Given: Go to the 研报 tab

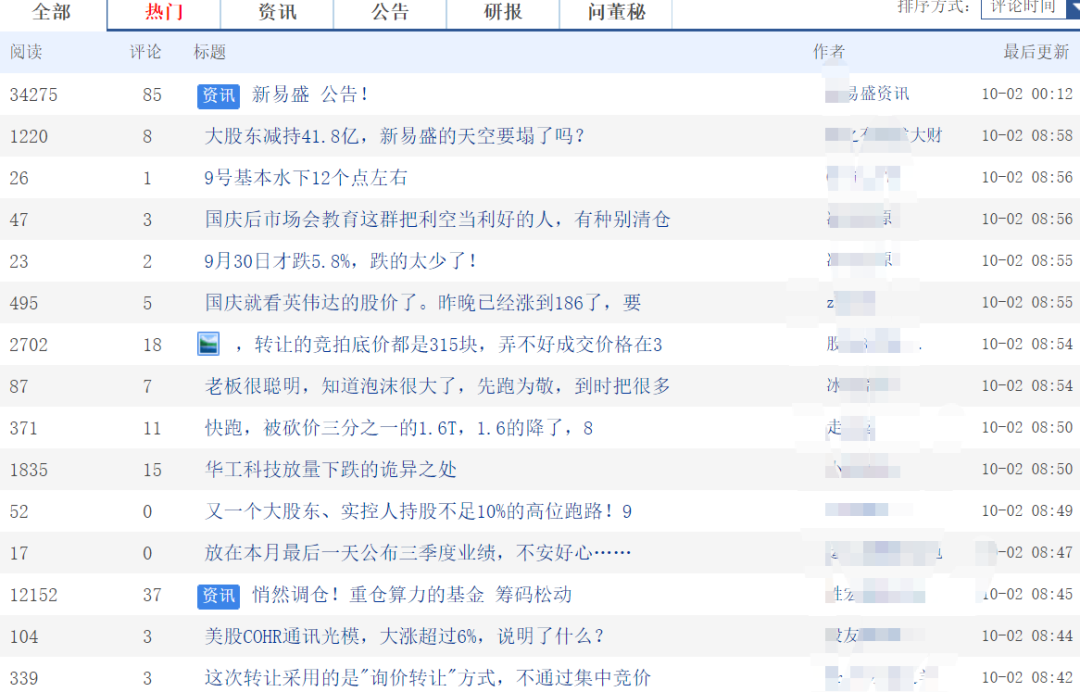Looking at the screenshot, I should coord(503,13).
